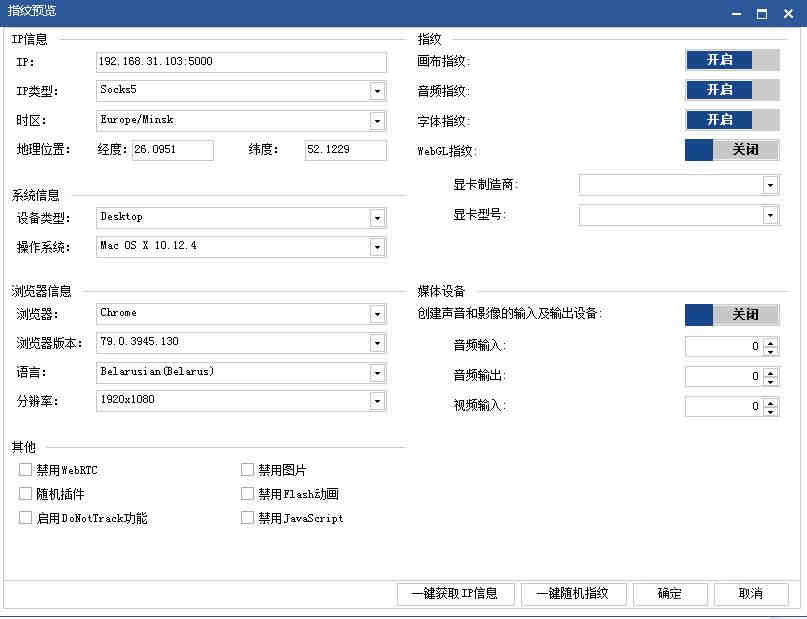The image size is (807, 619).
Task: Check the 禁用Flash动画 checkbox
Action: [247, 493]
